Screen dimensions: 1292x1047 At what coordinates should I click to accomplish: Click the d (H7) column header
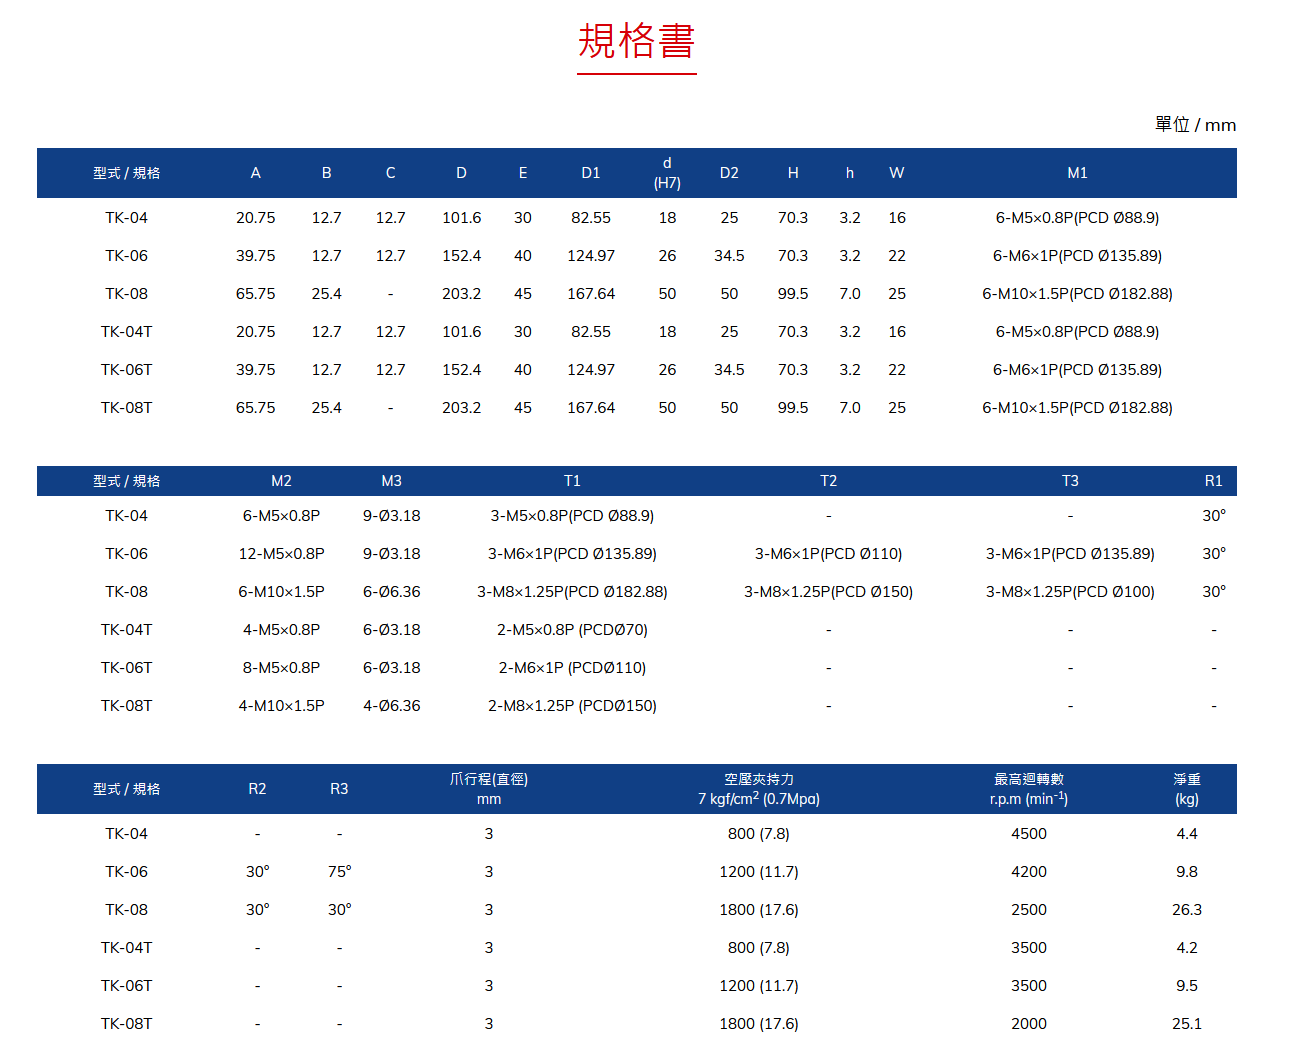667,173
